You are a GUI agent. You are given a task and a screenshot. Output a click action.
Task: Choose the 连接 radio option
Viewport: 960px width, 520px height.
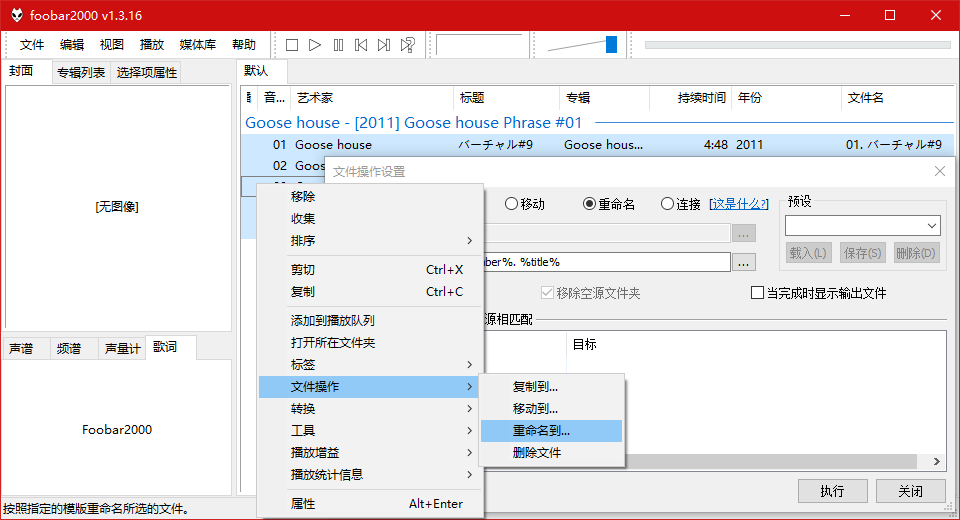pos(668,204)
